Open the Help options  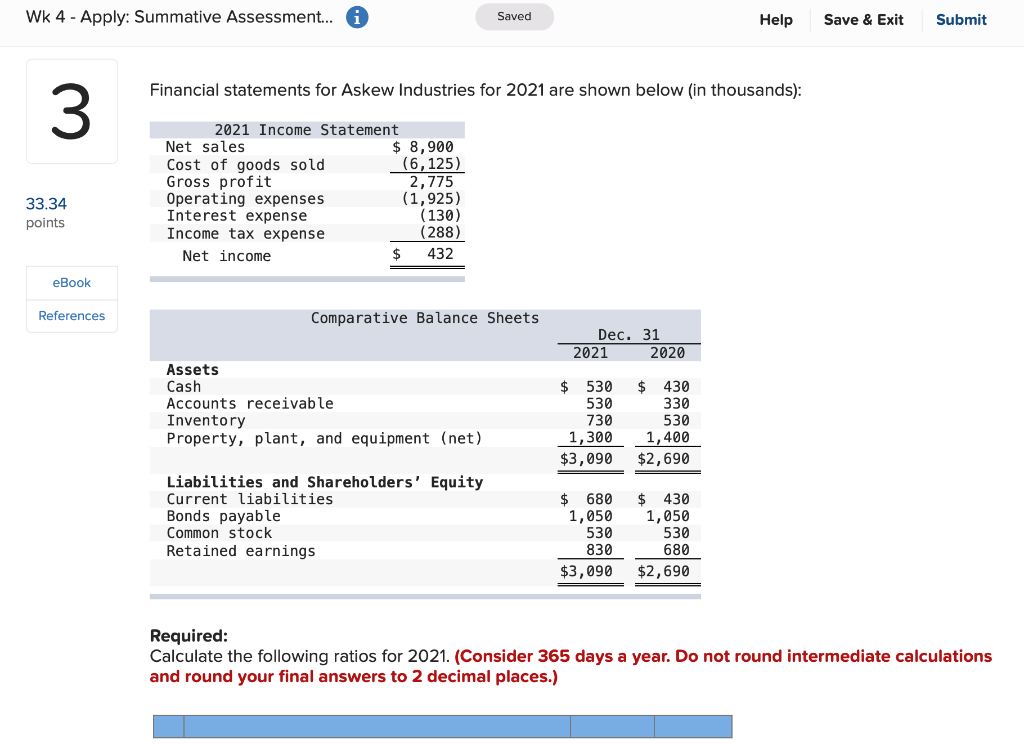pos(776,20)
